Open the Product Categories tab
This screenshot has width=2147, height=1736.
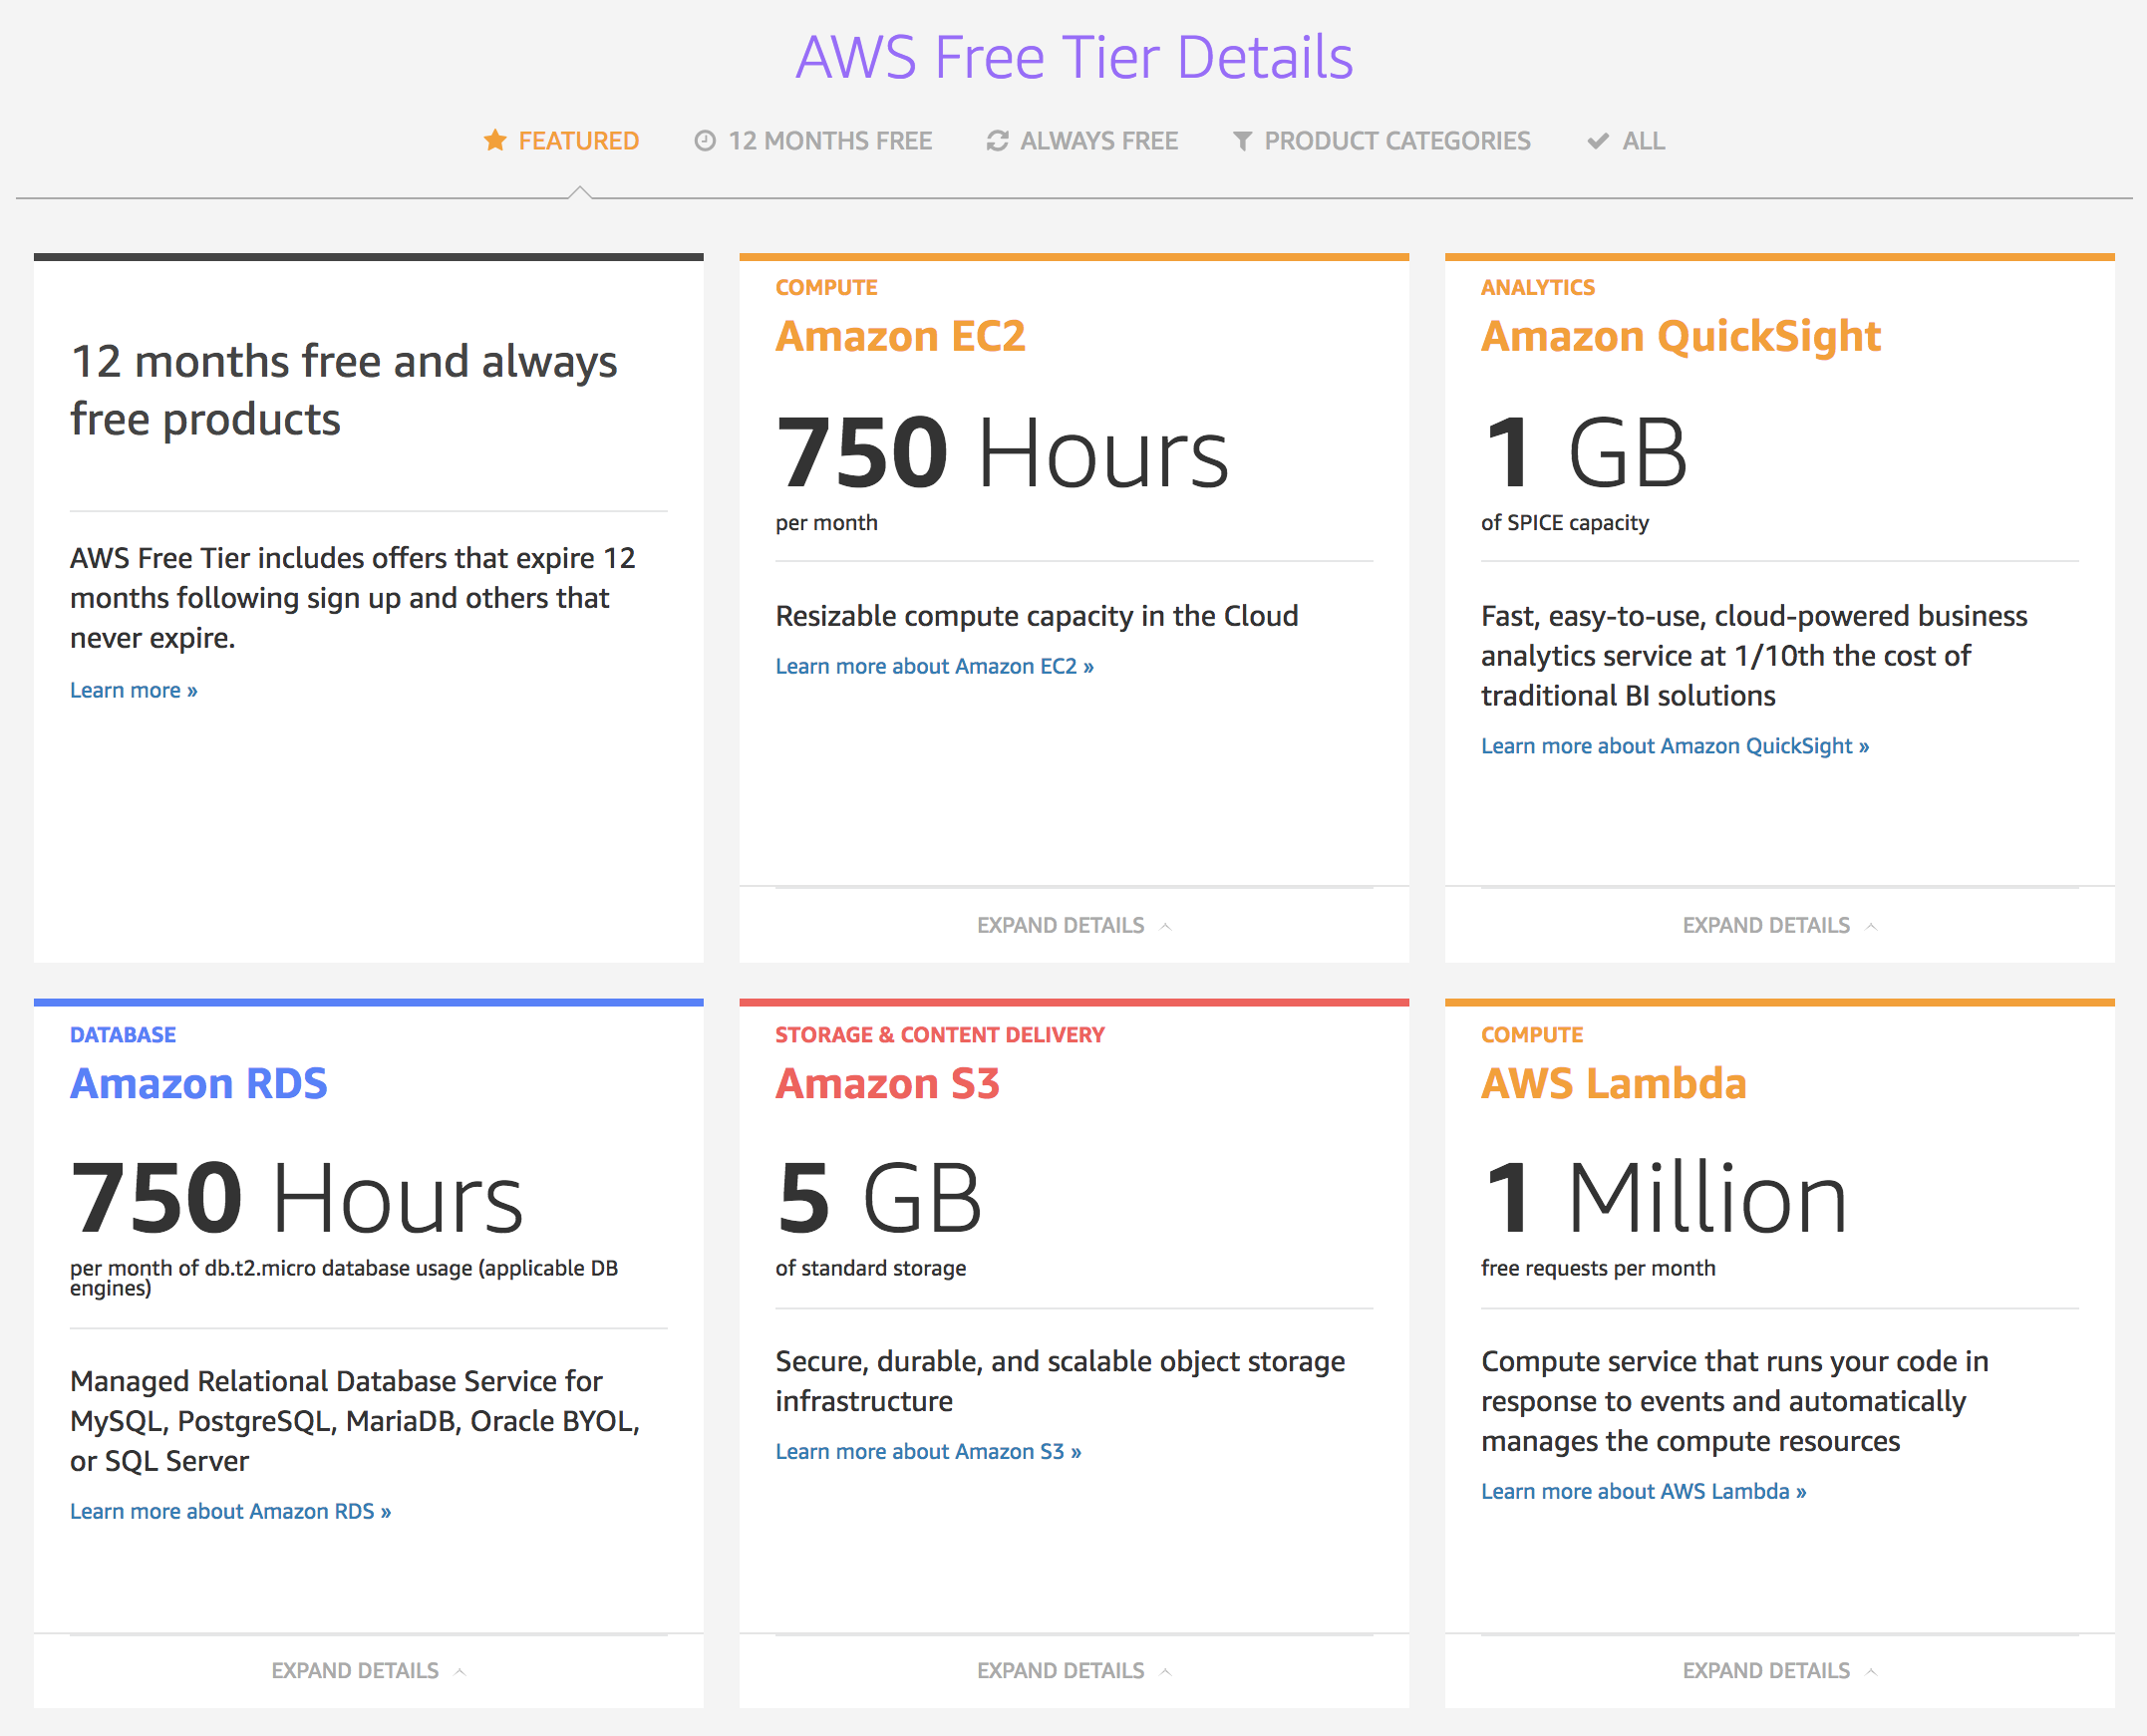pyautogui.click(x=1381, y=141)
